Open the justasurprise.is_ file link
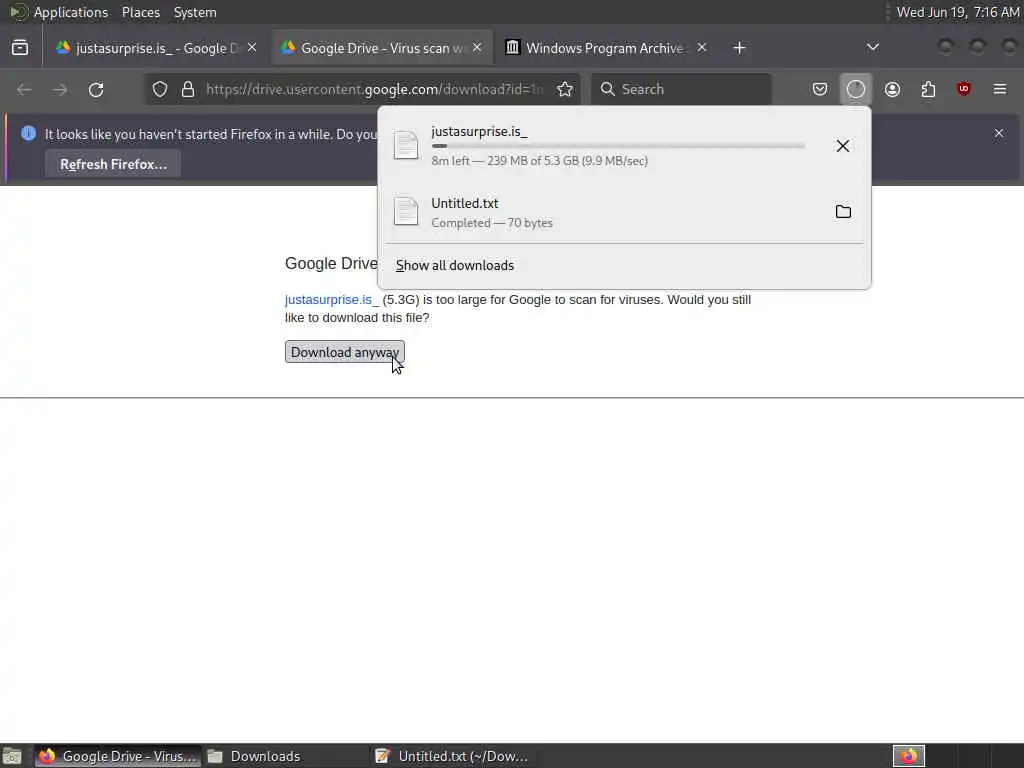The image size is (1024, 768). (332, 300)
